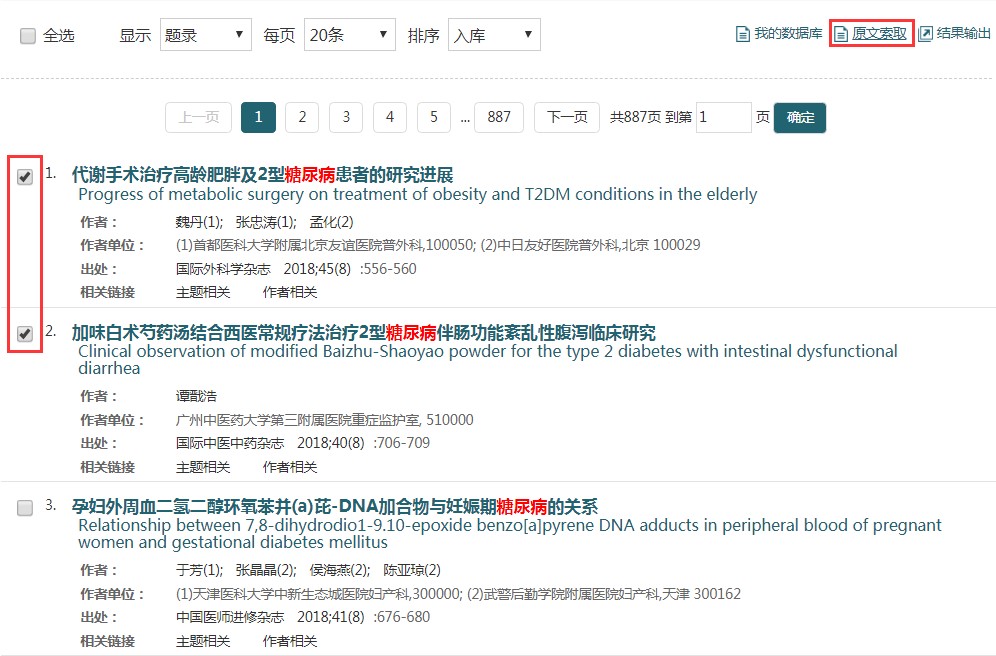Click the 下一页 next page button
This screenshot has height=656, width=996.
566,117
